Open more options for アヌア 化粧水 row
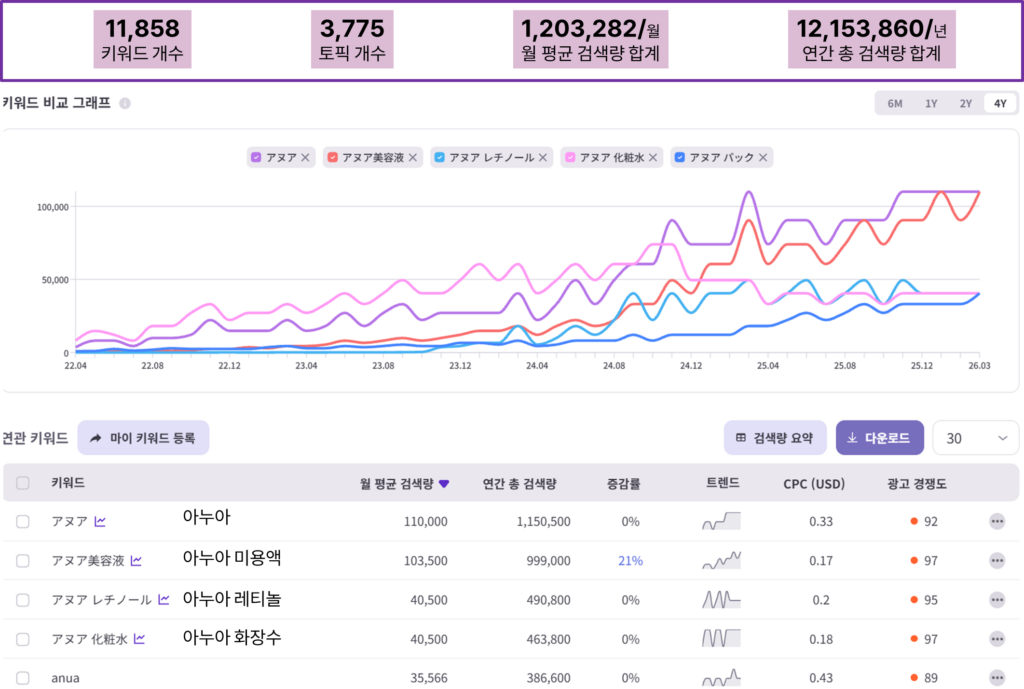Screen dimensions: 1024x689 point(997,639)
